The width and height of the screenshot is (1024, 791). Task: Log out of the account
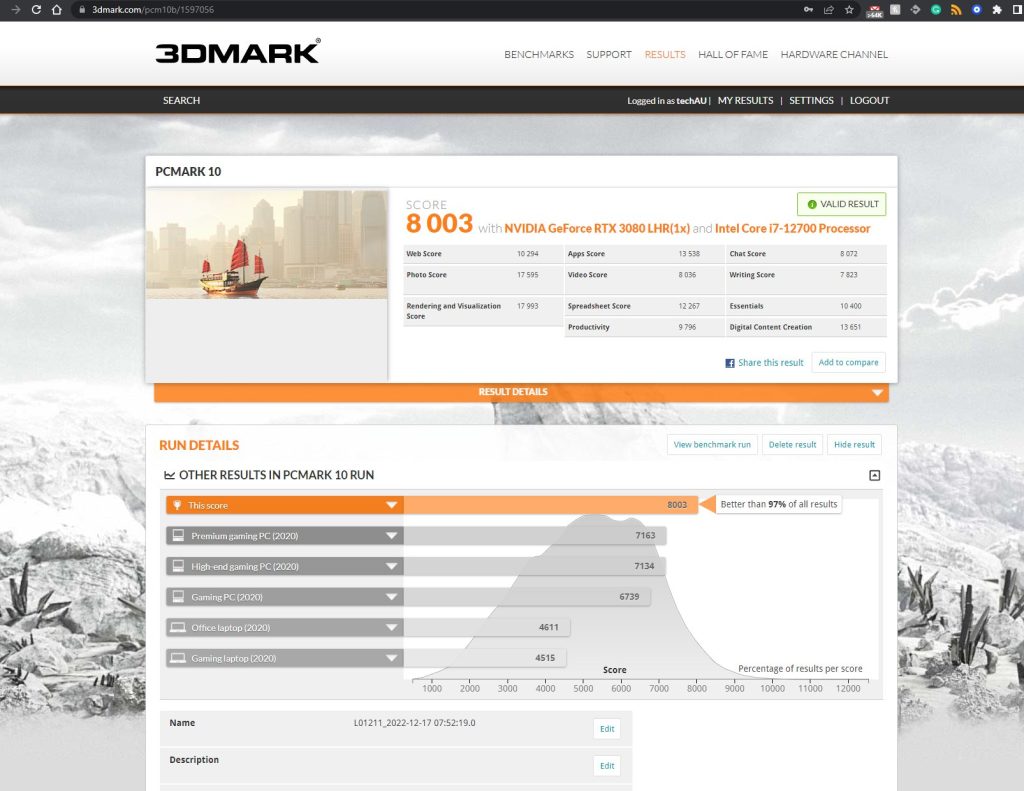click(x=869, y=101)
